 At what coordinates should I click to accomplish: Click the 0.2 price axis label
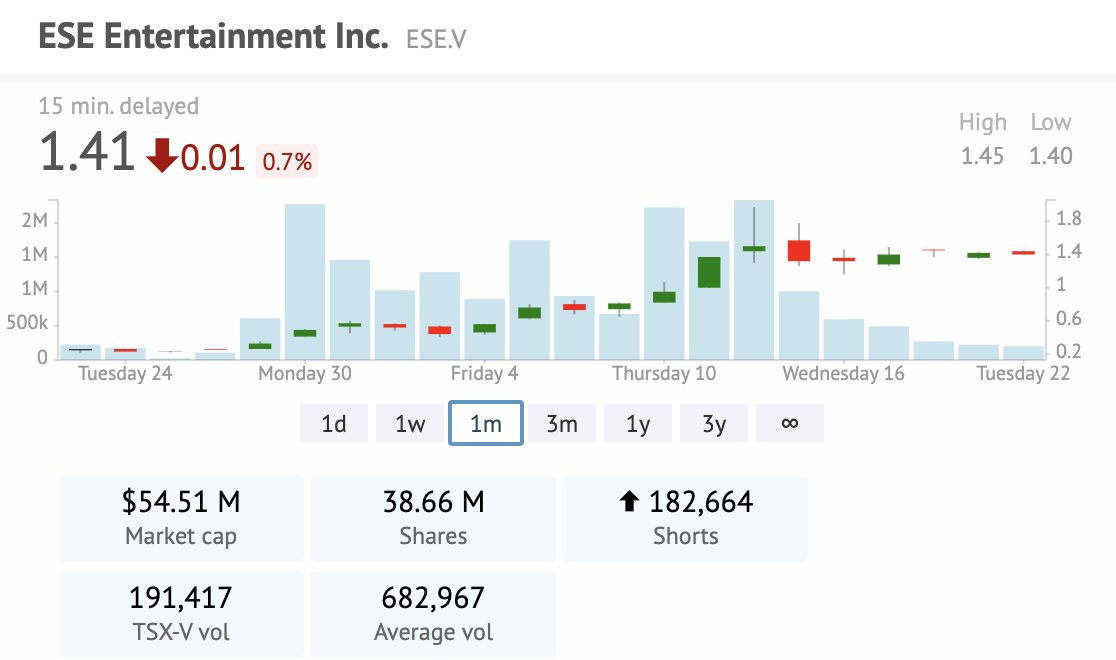[1068, 351]
